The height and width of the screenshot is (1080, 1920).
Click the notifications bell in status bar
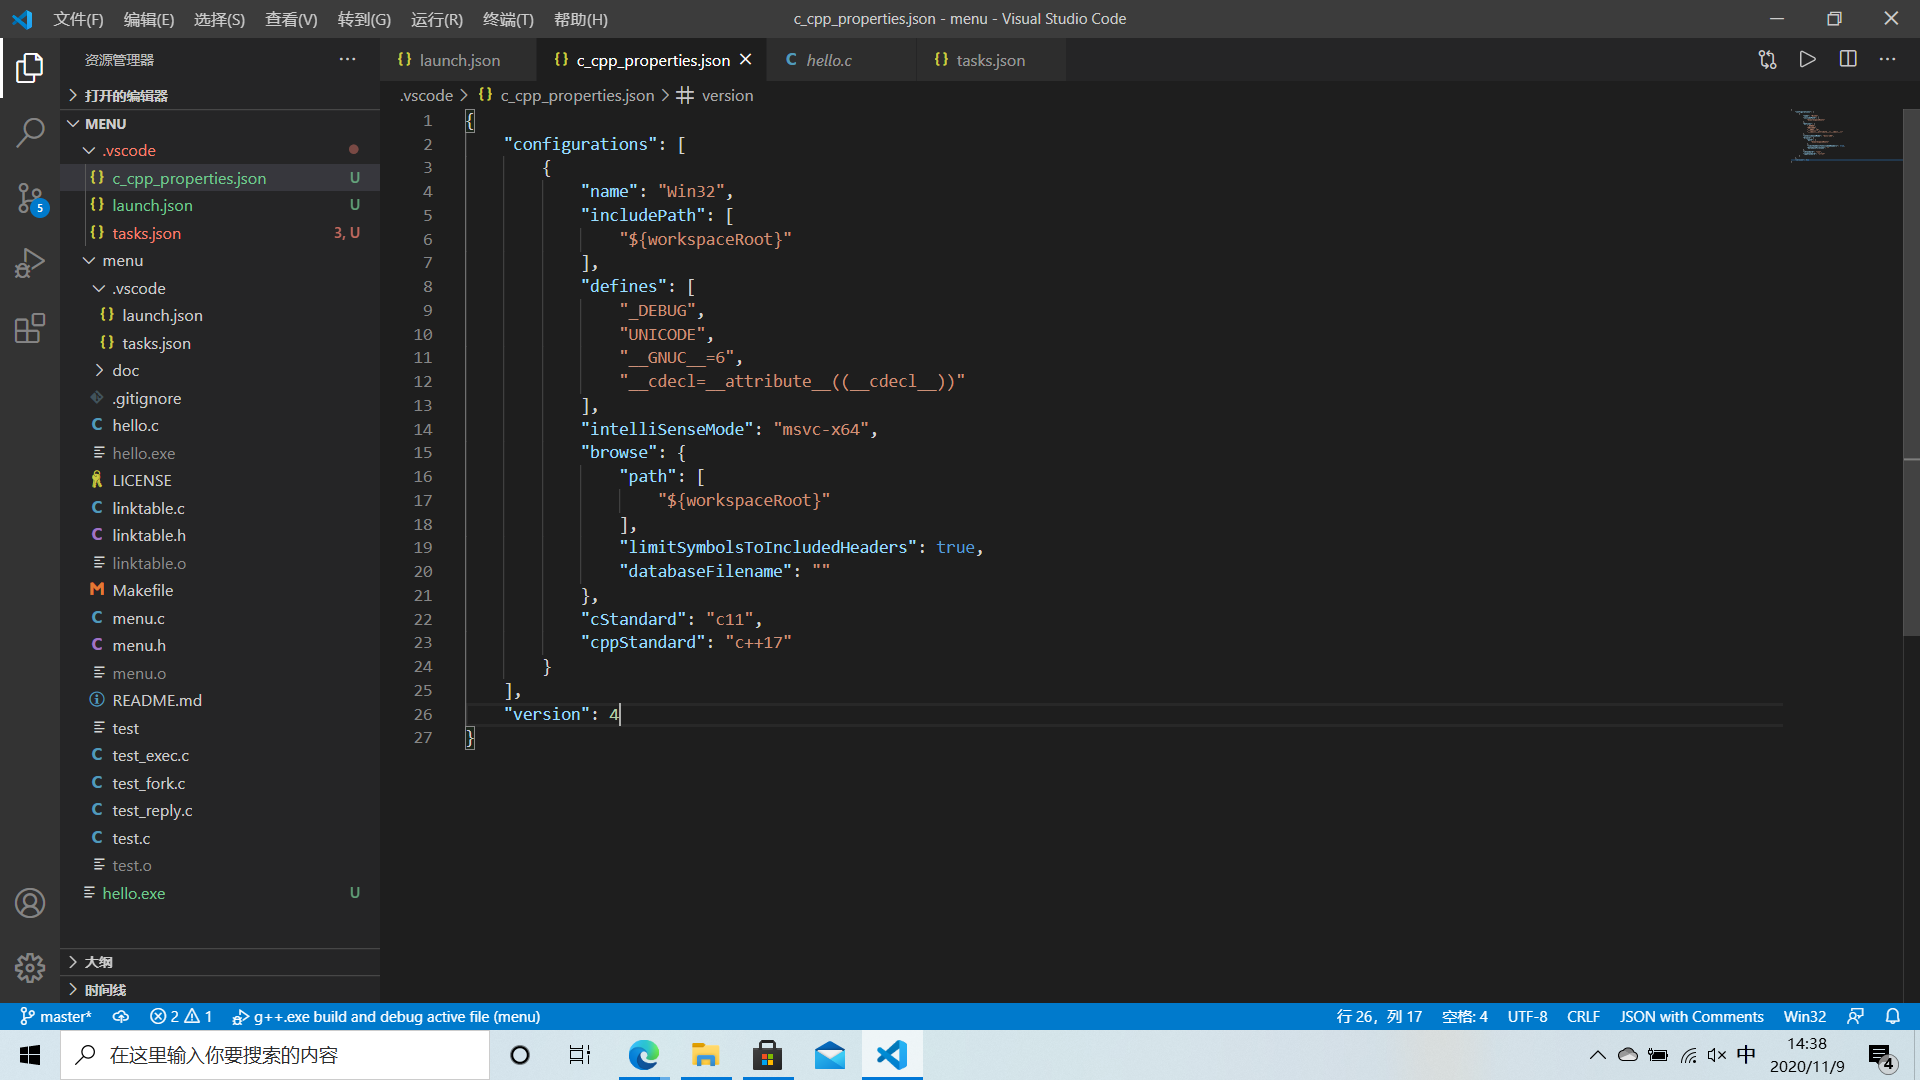[1892, 1016]
